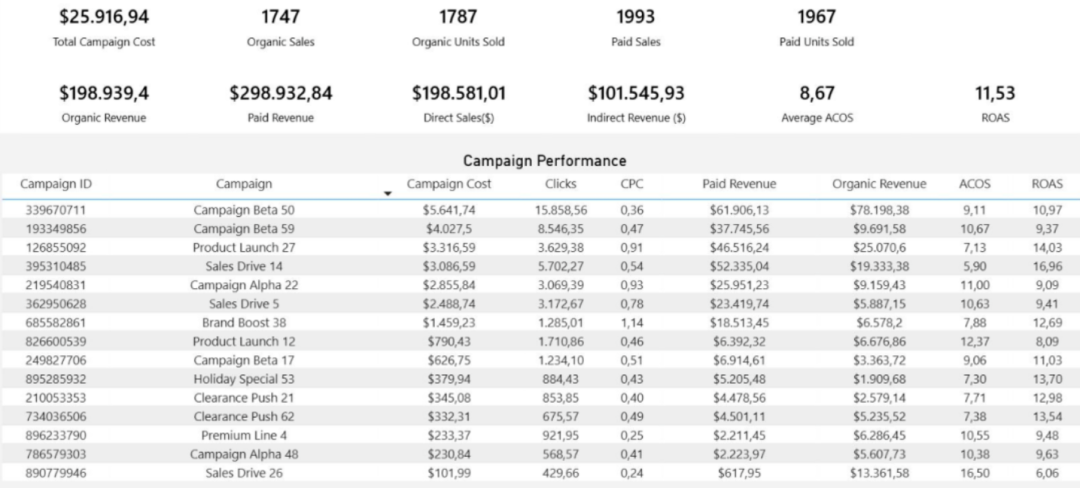Sort table by Campaign ID header
Viewport: 1080px width, 488px height.
(56, 184)
